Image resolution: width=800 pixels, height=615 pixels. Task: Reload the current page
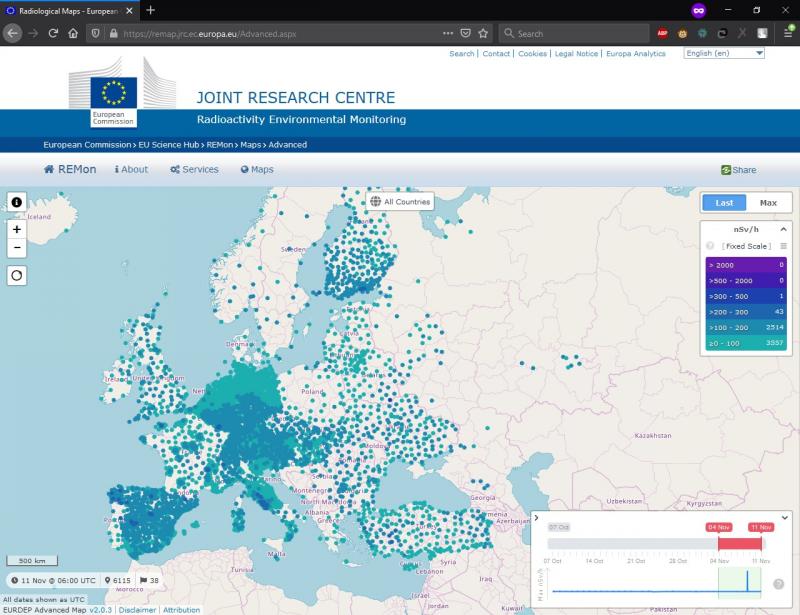click(x=53, y=34)
